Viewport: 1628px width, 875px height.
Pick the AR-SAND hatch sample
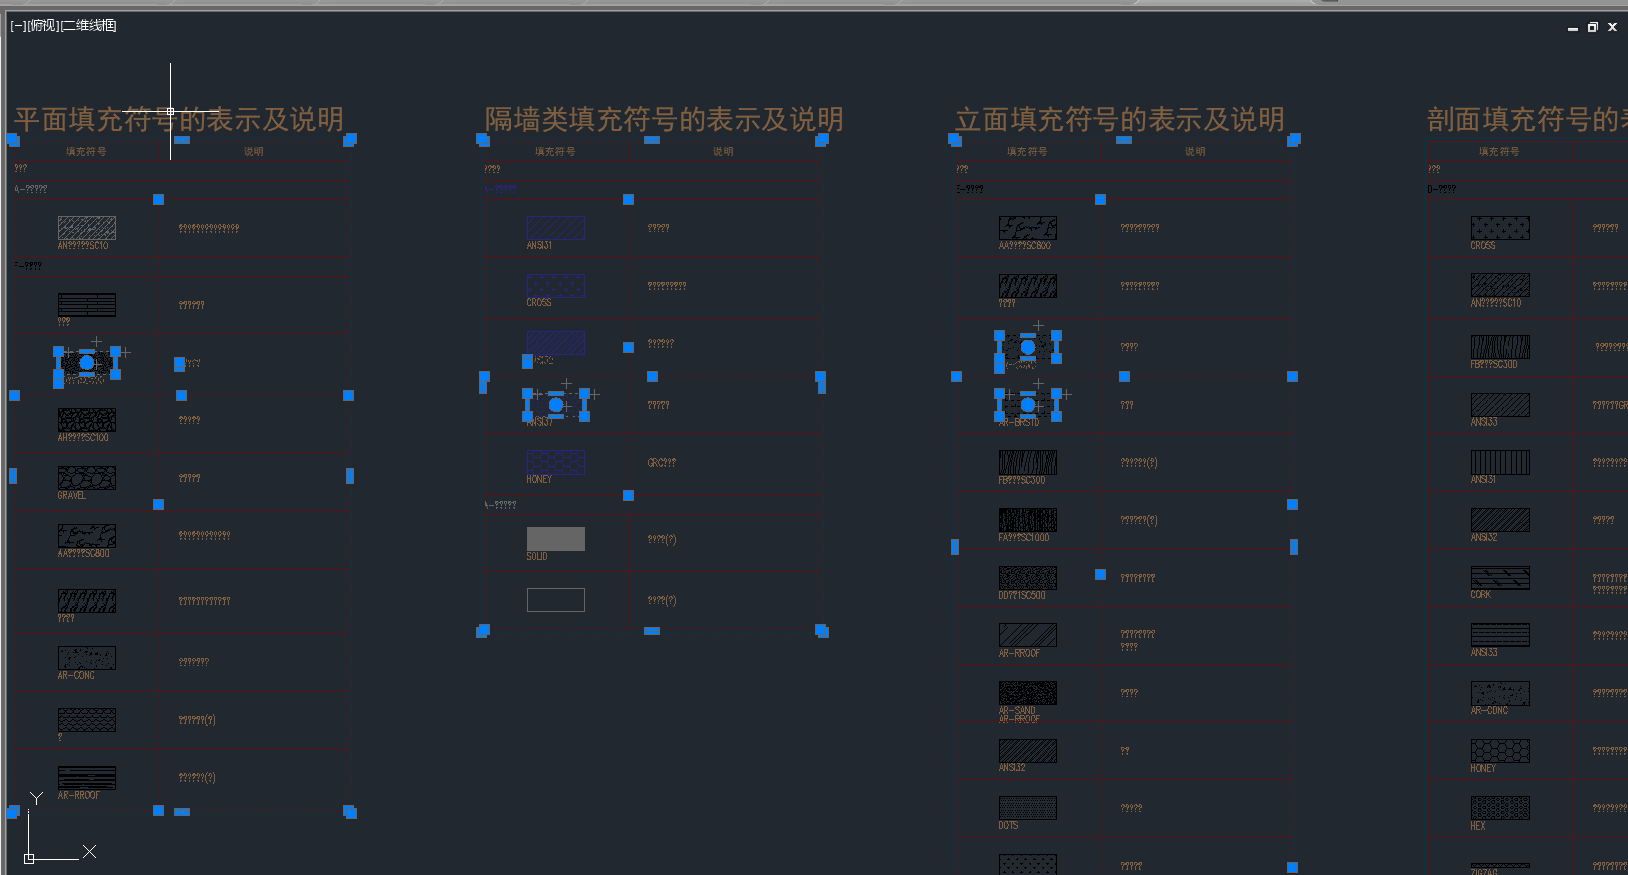point(1028,693)
